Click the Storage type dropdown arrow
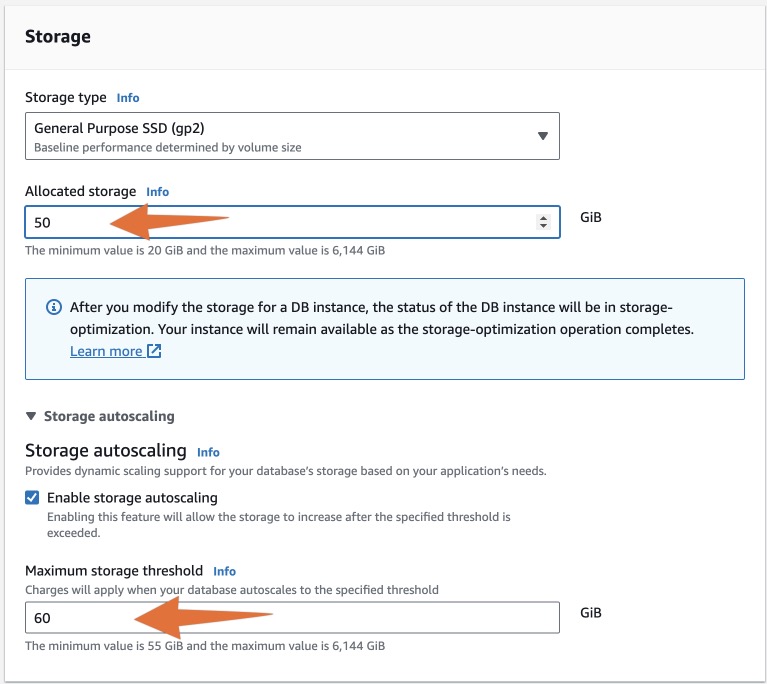The image size is (767, 684). (x=542, y=136)
